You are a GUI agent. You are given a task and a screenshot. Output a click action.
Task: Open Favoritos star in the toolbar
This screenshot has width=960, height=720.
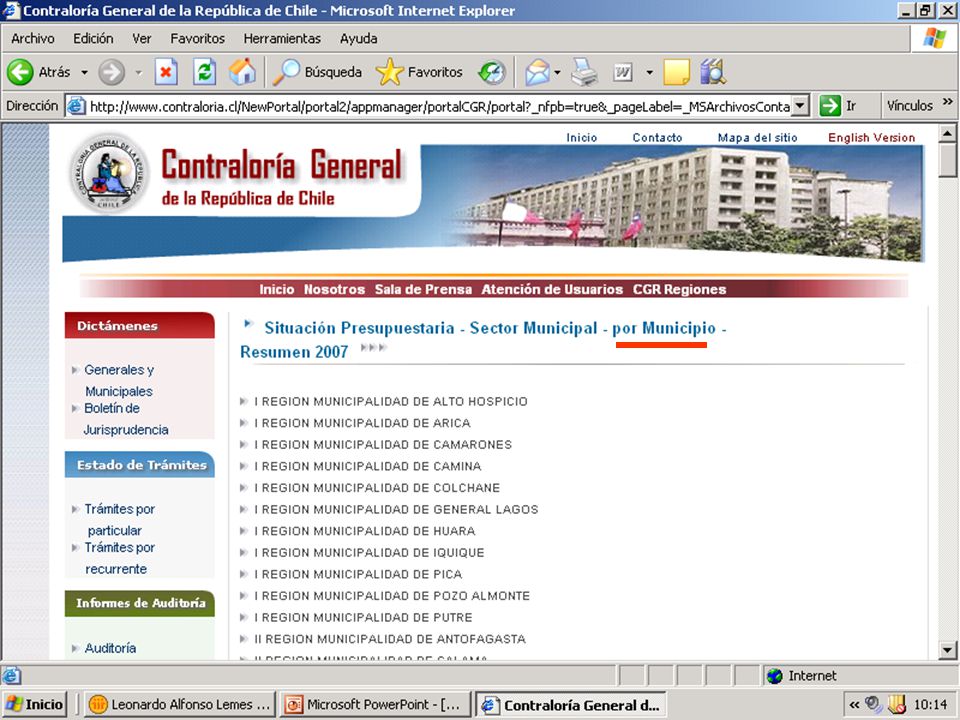click(x=389, y=72)
